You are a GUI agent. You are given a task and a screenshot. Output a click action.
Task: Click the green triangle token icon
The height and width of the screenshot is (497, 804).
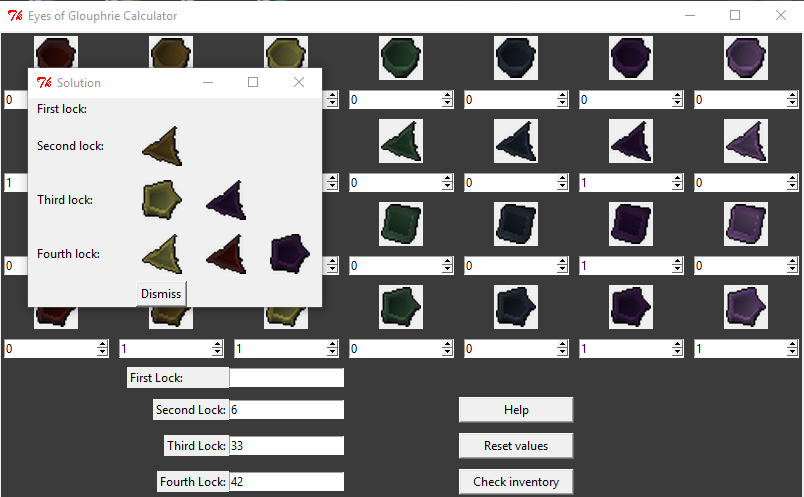[401, 141]
